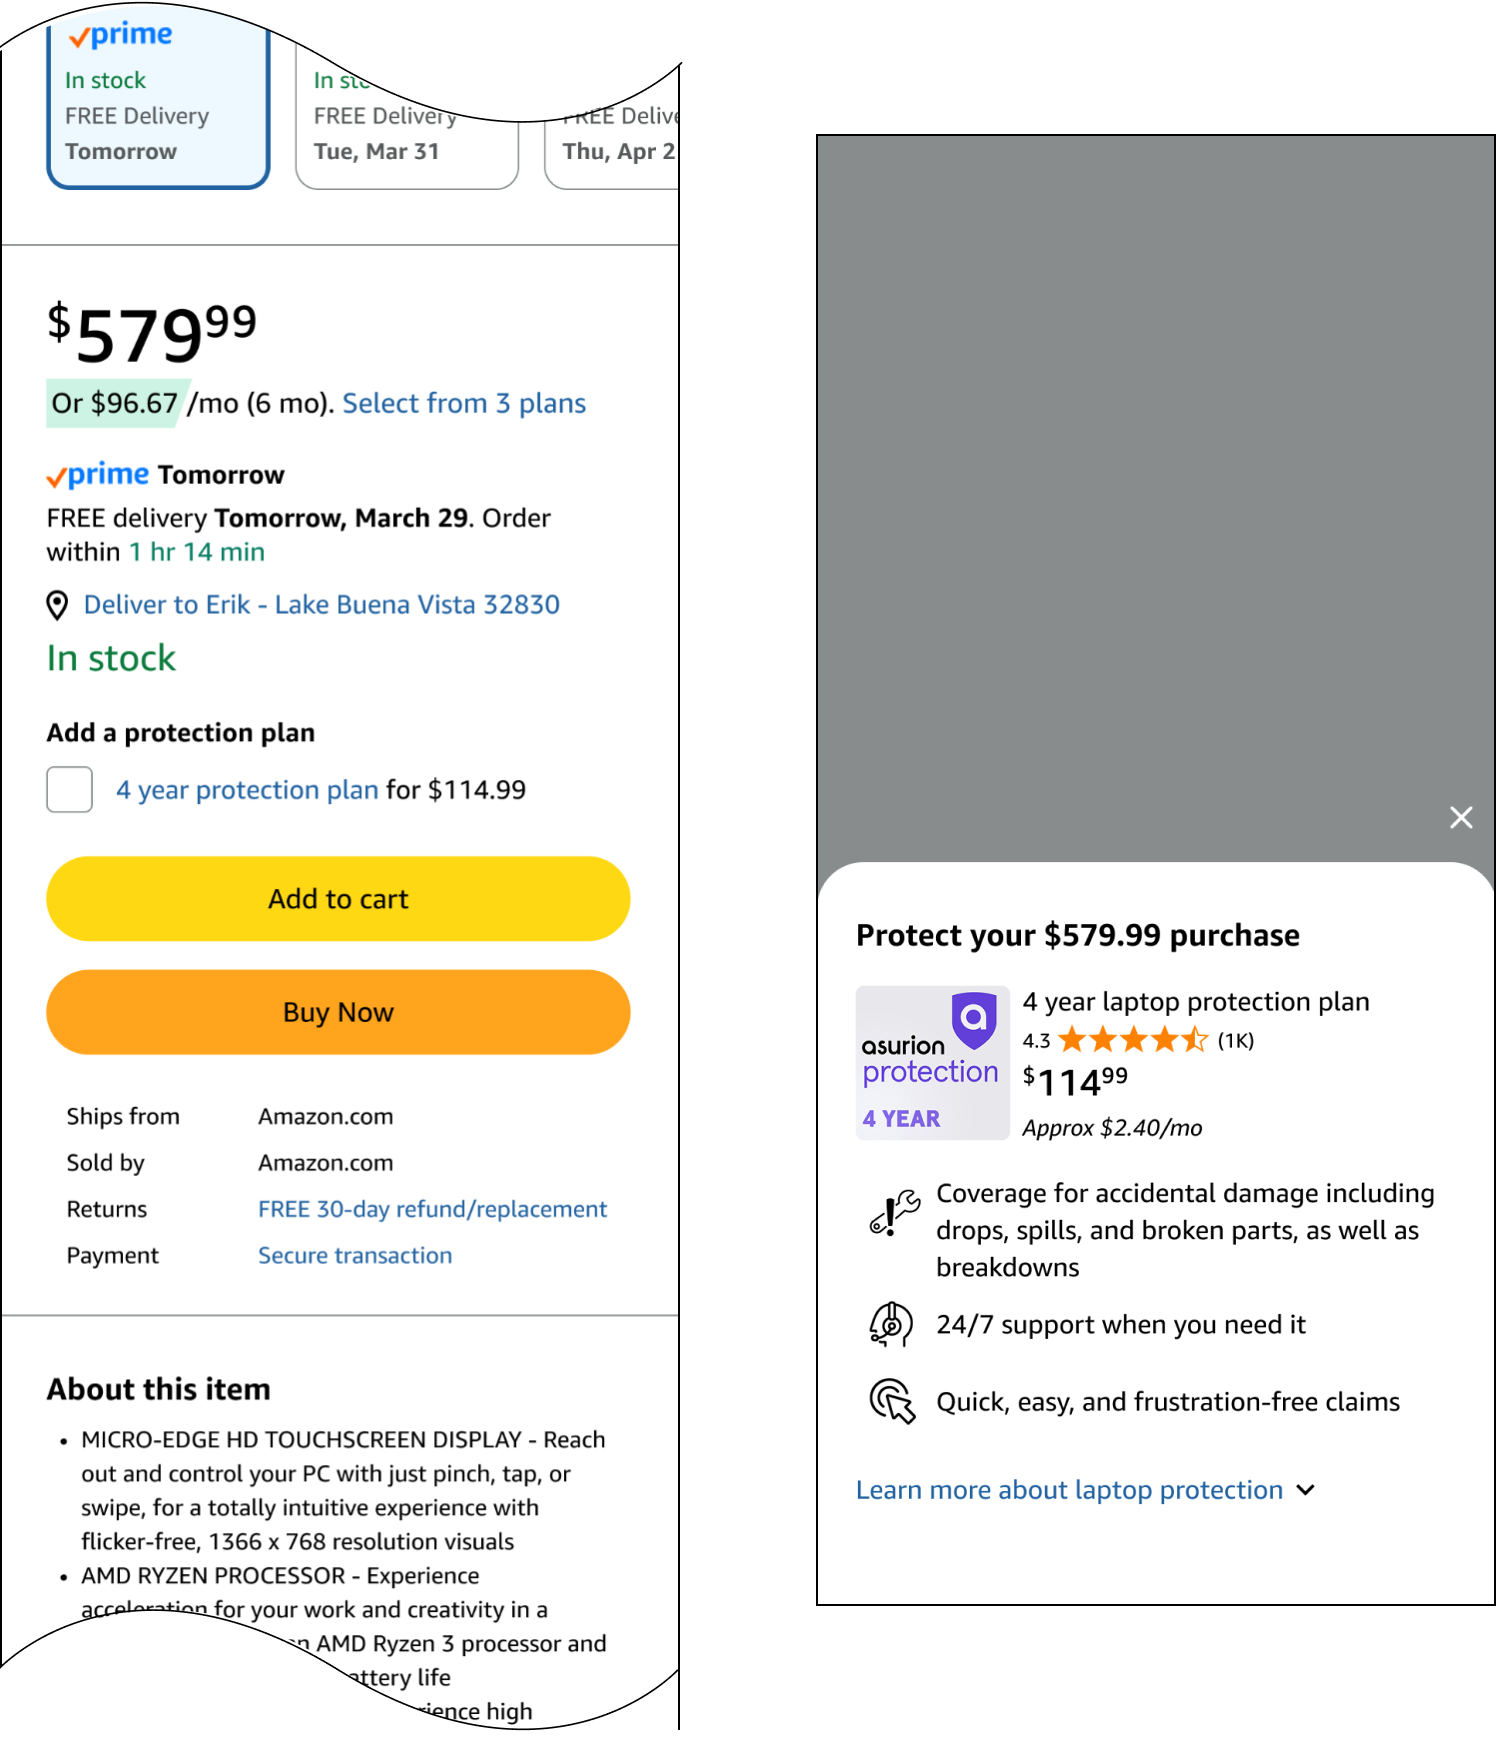Click the Asurion protection plan logo

coord(932,1063)
